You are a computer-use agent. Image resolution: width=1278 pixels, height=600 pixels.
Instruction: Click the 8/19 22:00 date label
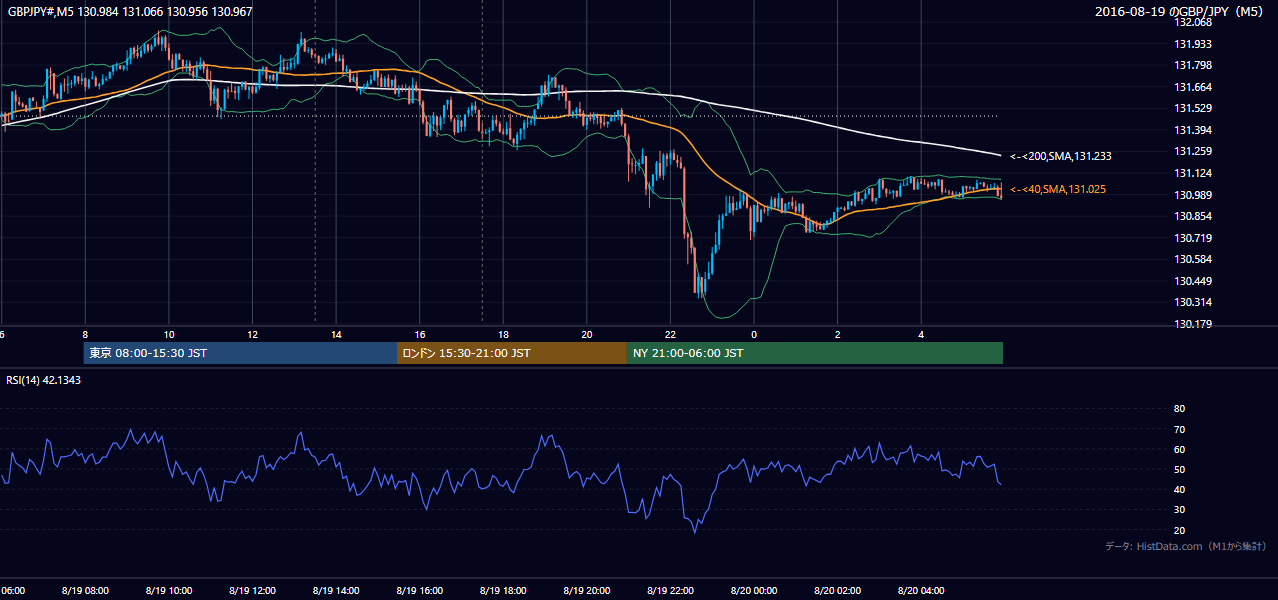pyautogui.click(x=670, y=590)
